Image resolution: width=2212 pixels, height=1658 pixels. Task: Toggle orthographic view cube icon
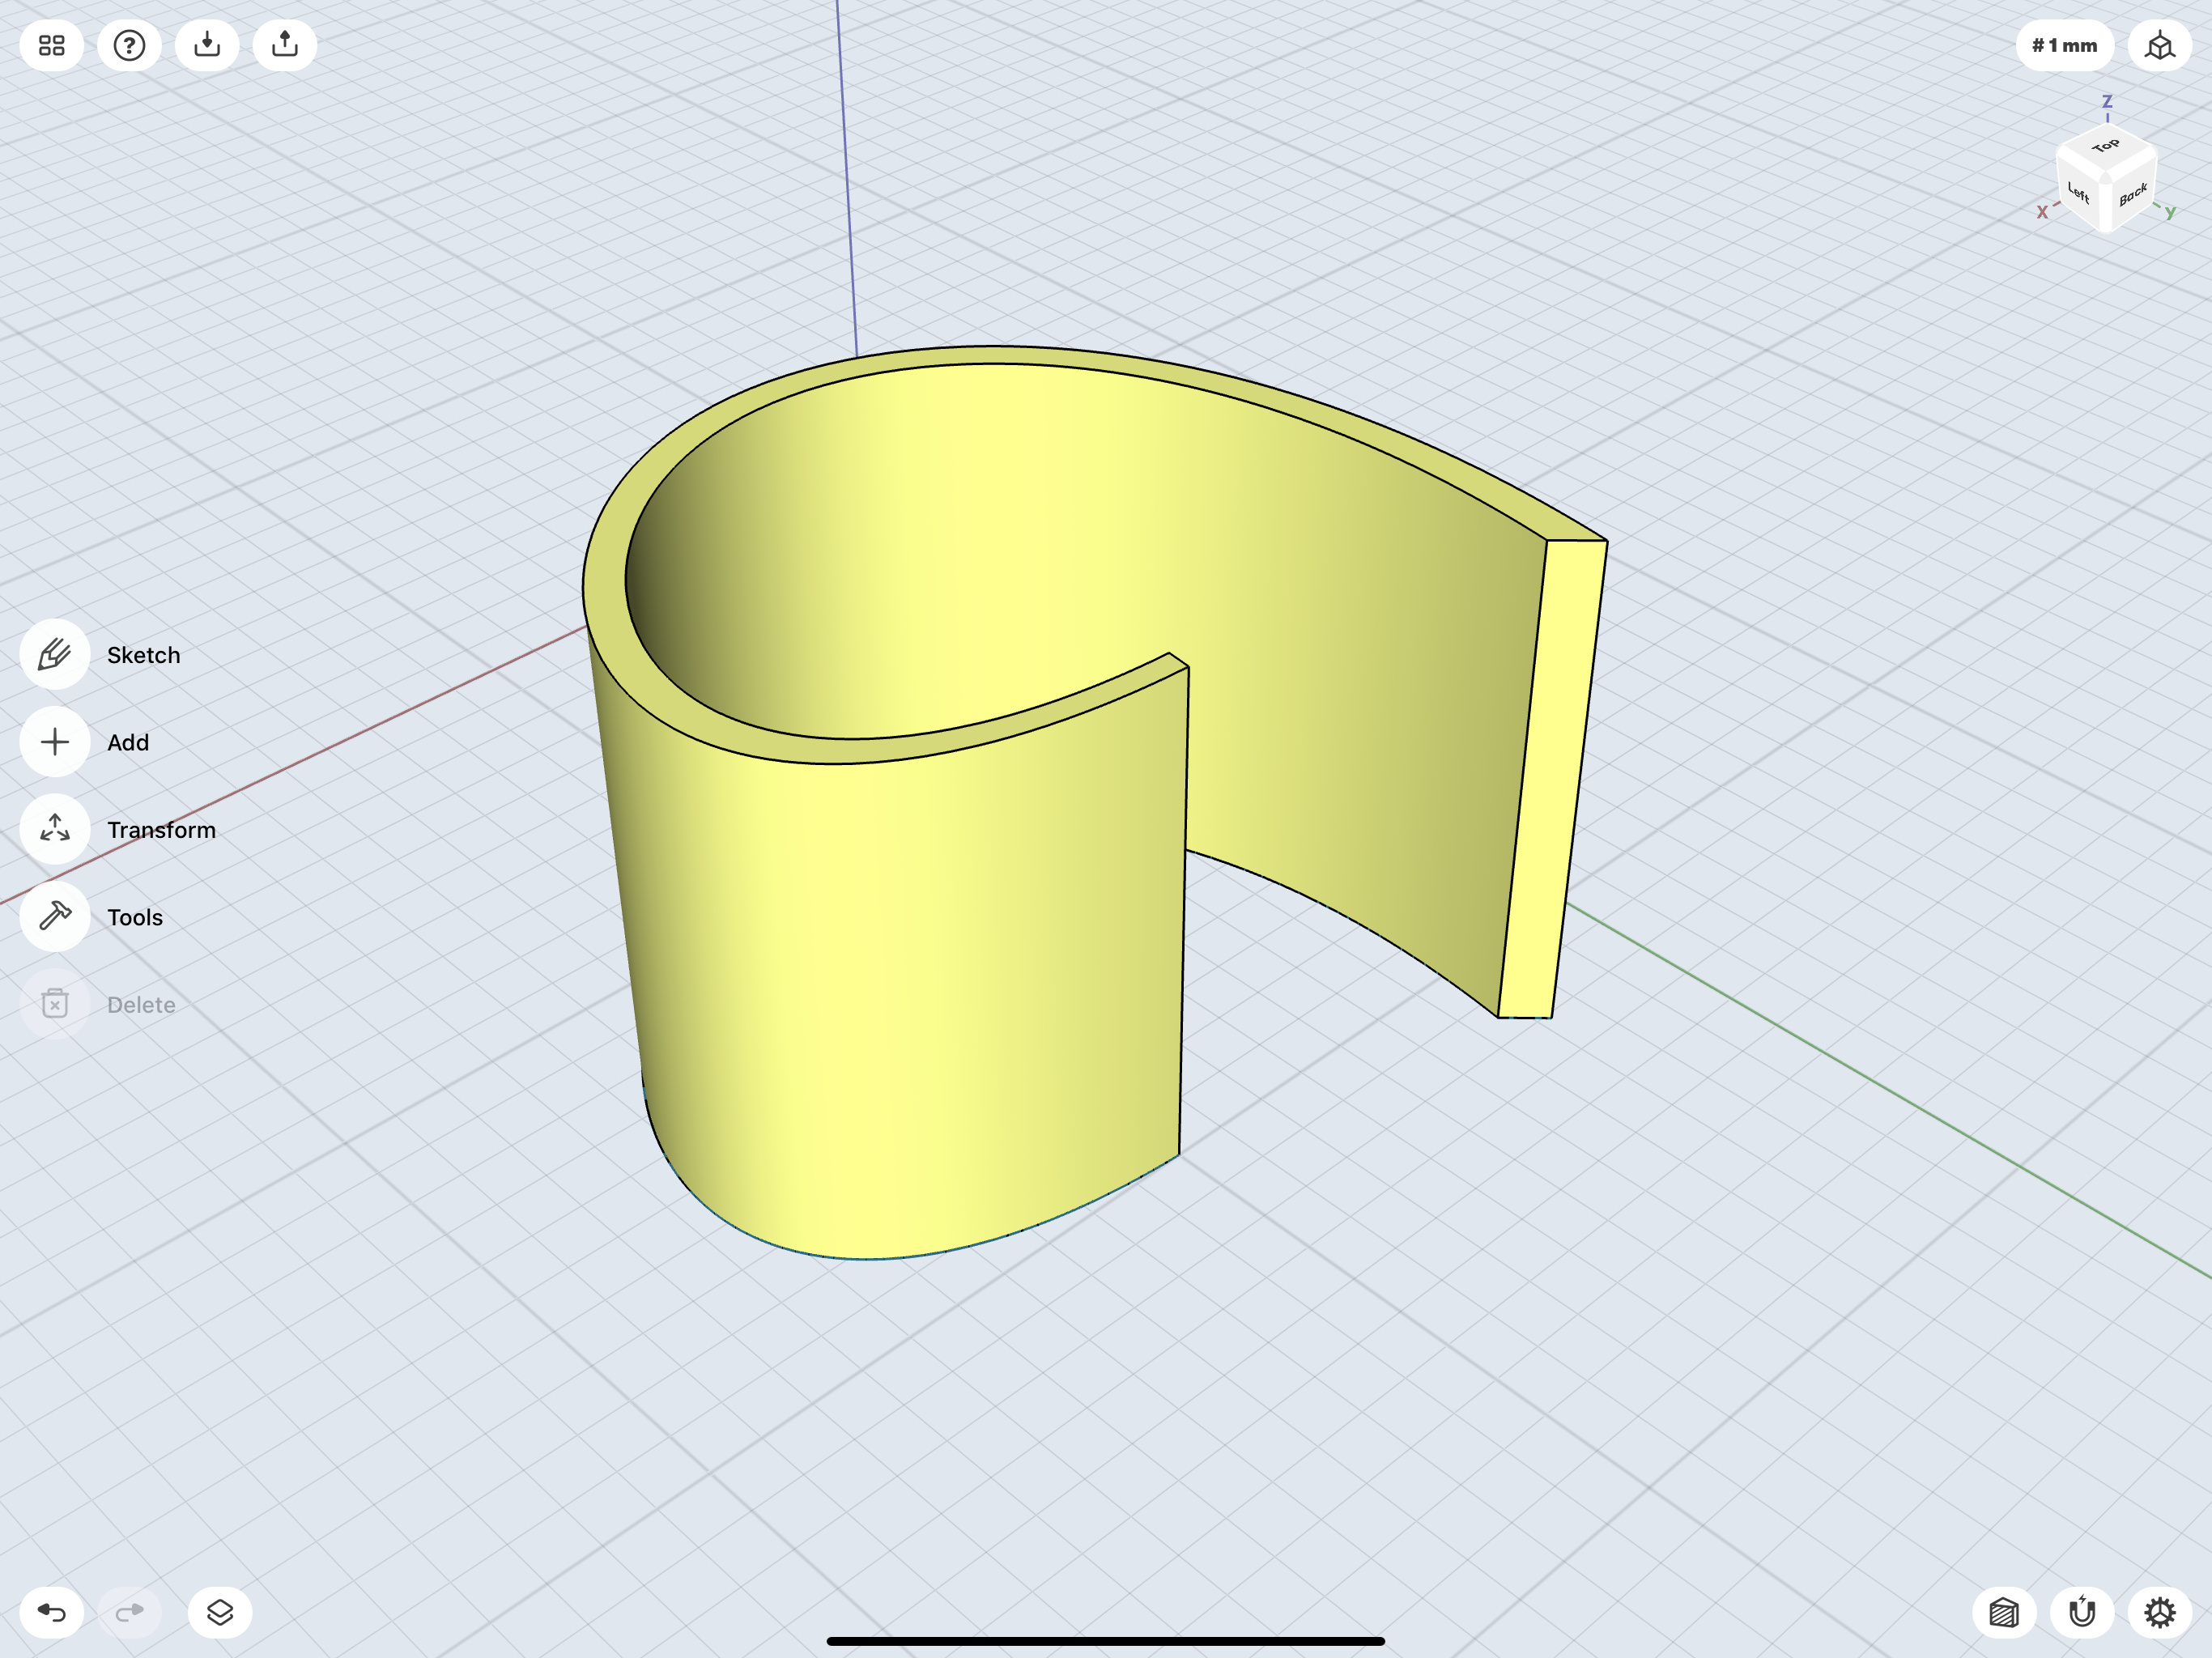(x=2160, y=46)
